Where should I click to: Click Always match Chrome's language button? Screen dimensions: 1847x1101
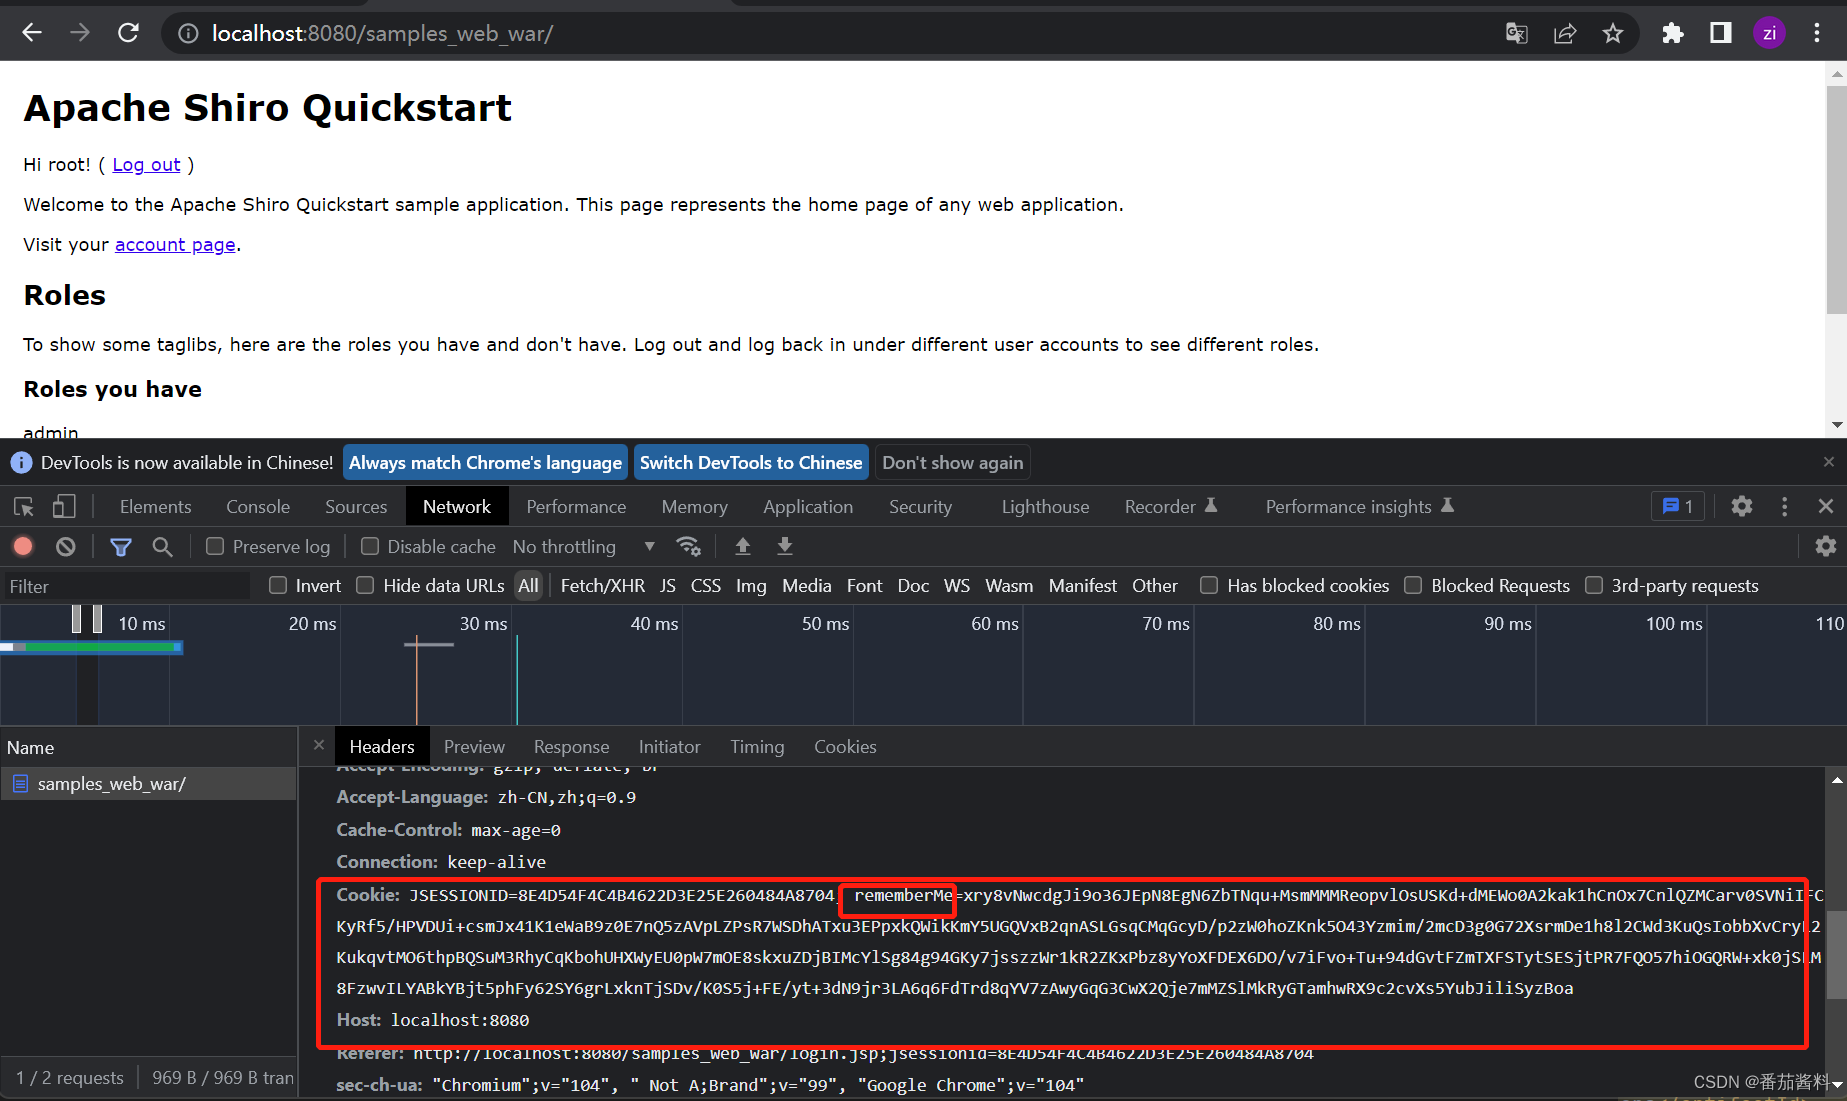[x=485, y=463]
